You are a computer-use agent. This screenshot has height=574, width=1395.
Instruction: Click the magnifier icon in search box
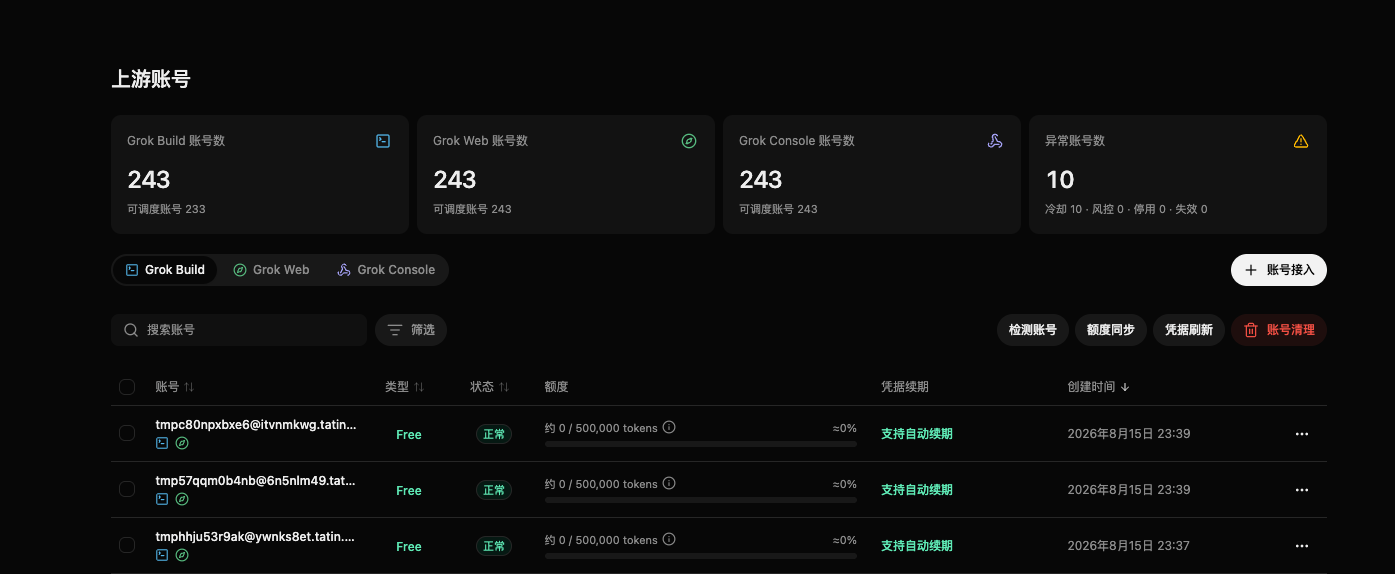click(131, 330)
